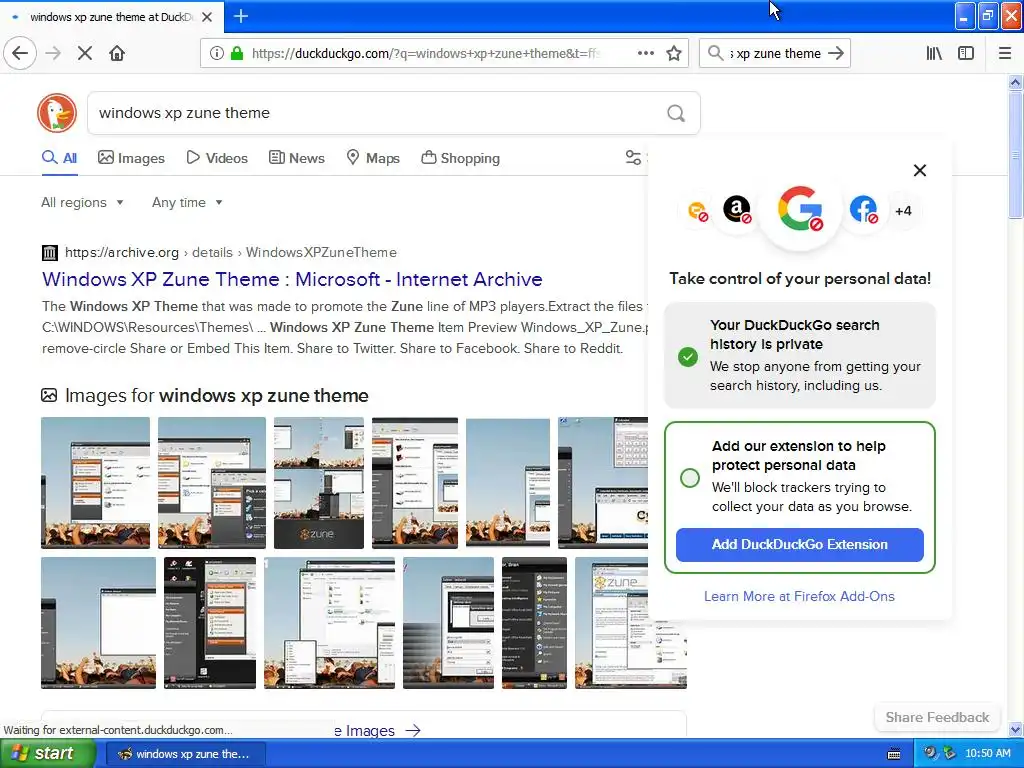The width and height of the screenshot is (1024, 768).
Task: Switch to the News tab
Action: pyautogui.click(x=296, y=158)
